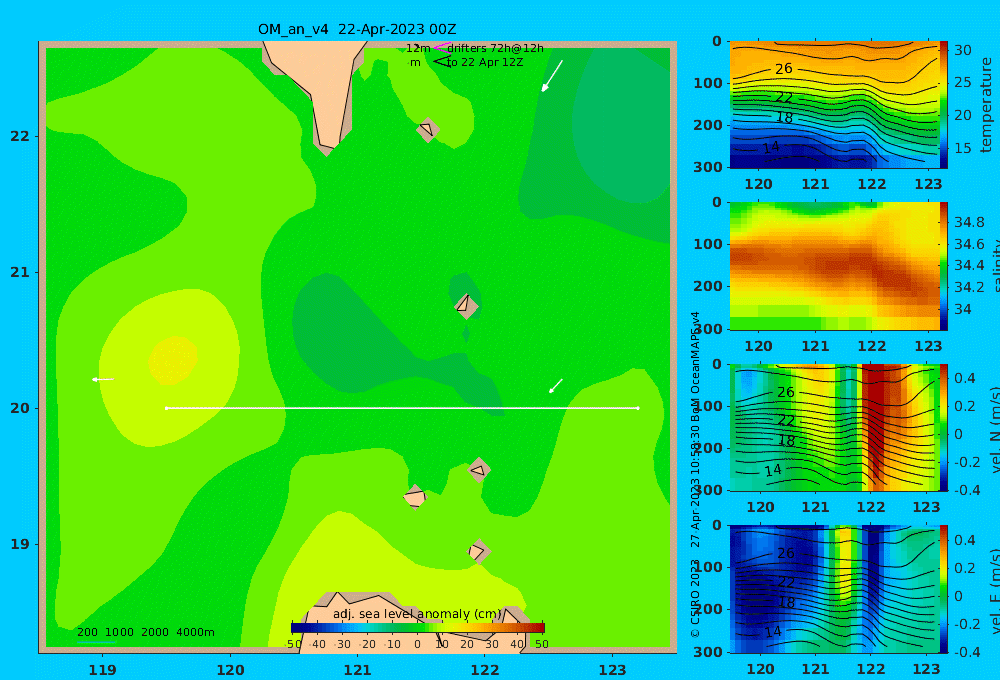Click the 'adj. sea level anomaly (cm)' label
This screenshot has height=680, width=1000.
pyautogui.click(x=417, y=614)
